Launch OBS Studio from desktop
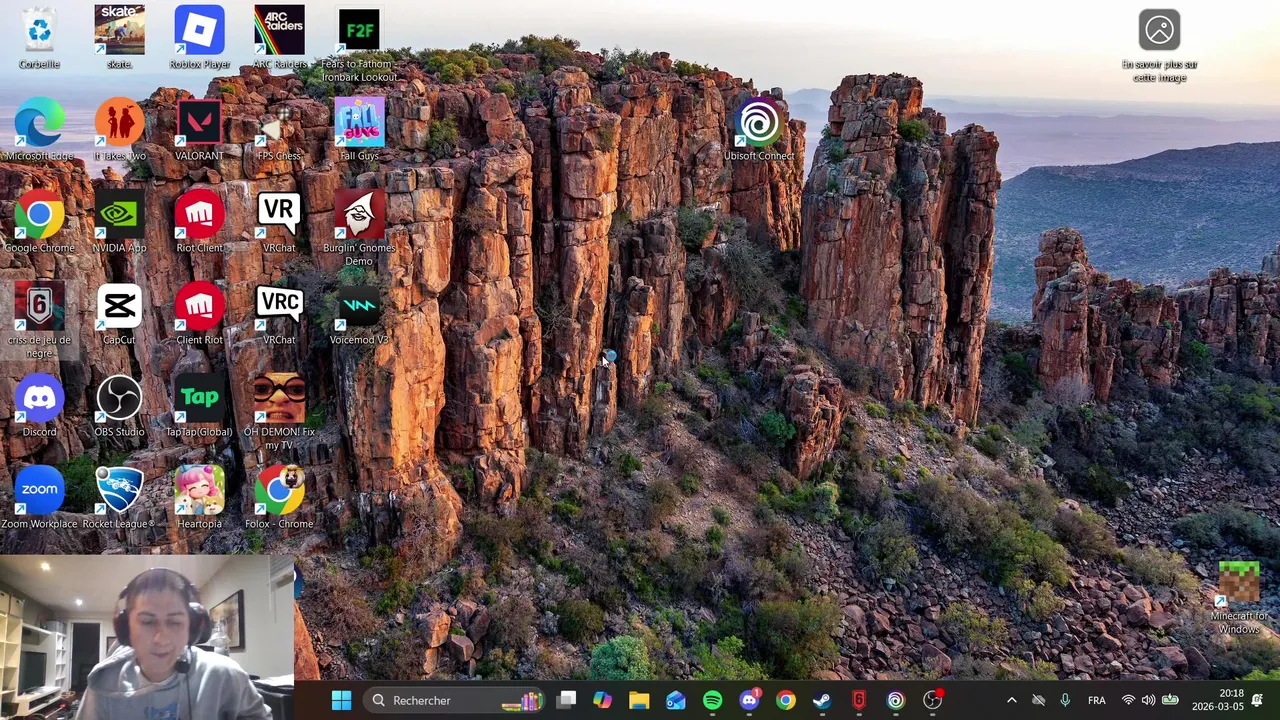Screen dimensions: 1280x720 (119, 406)
